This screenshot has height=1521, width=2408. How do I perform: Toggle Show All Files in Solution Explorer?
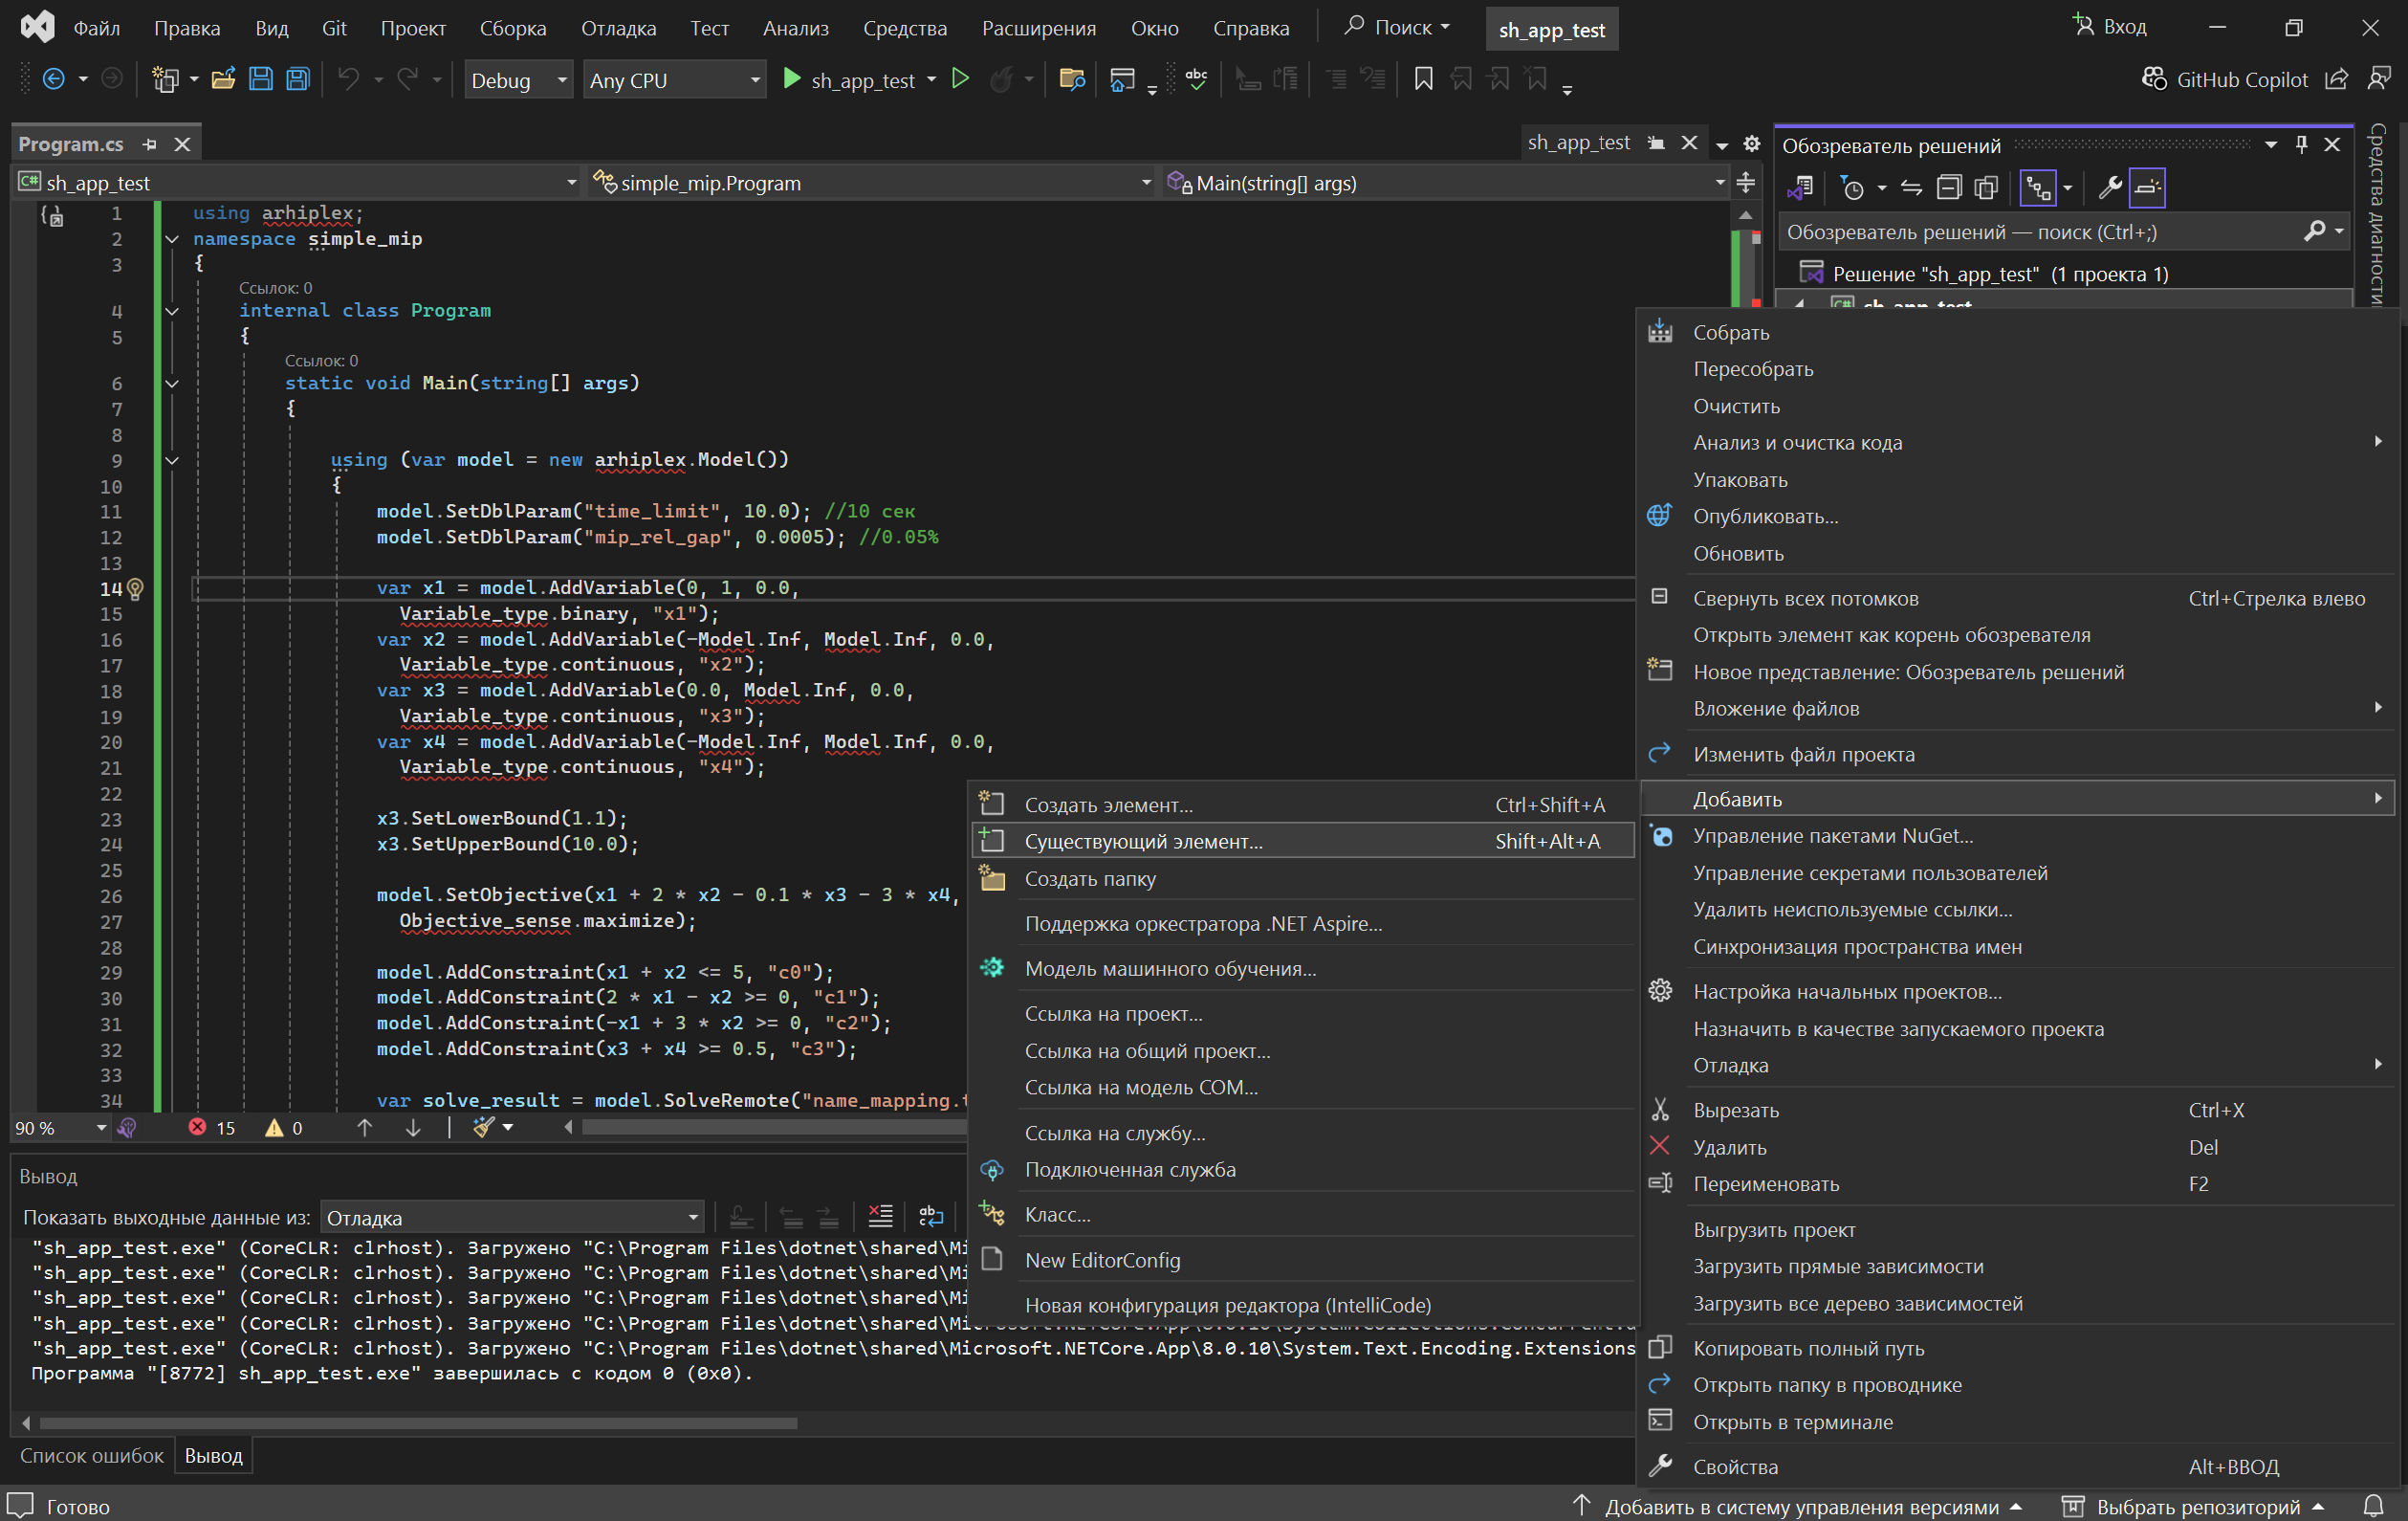click(x=1987, y=188)
